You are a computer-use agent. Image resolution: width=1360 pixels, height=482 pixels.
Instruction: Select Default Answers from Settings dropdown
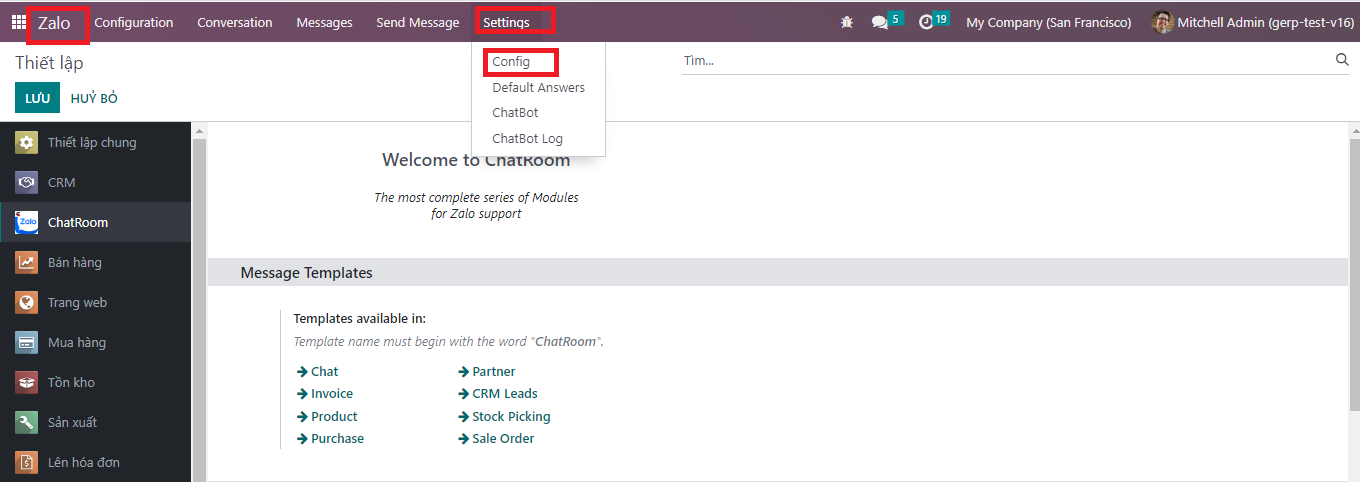[x=538, y=87]
